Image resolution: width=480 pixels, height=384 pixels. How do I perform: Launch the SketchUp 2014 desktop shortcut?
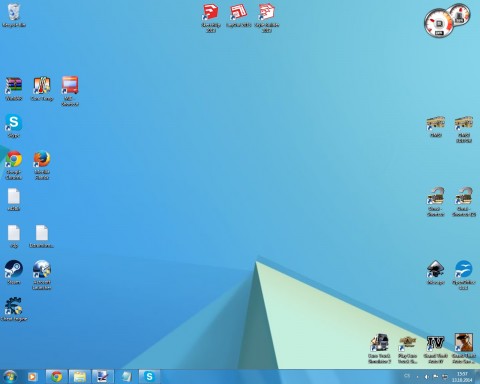[211, 18]
